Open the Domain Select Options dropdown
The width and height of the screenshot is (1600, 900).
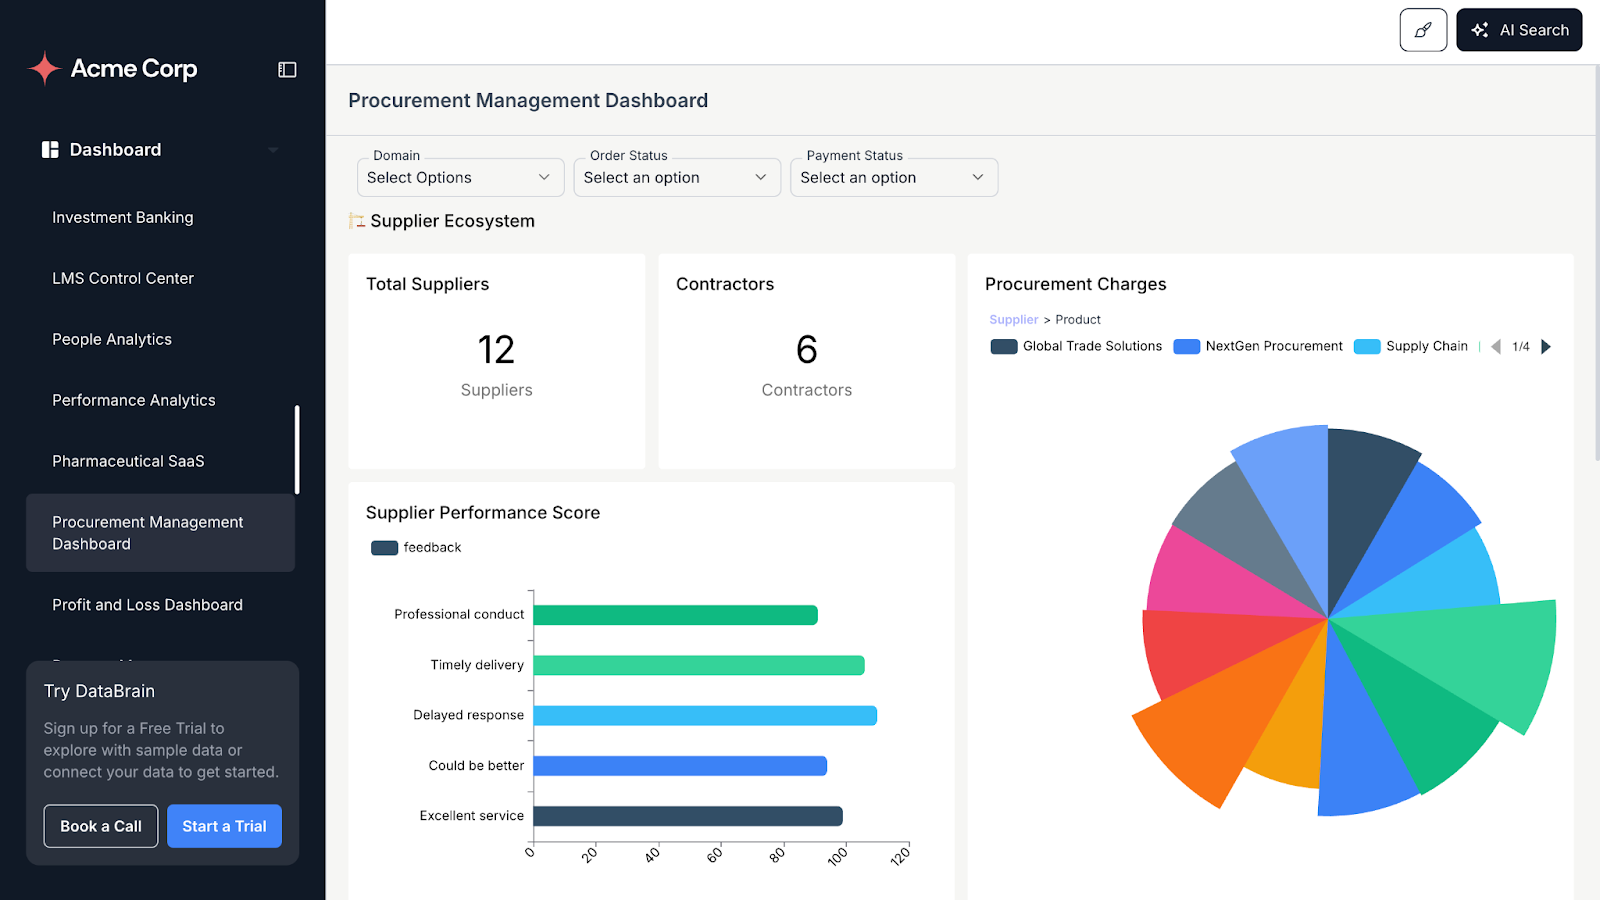[x=460, y=177]
